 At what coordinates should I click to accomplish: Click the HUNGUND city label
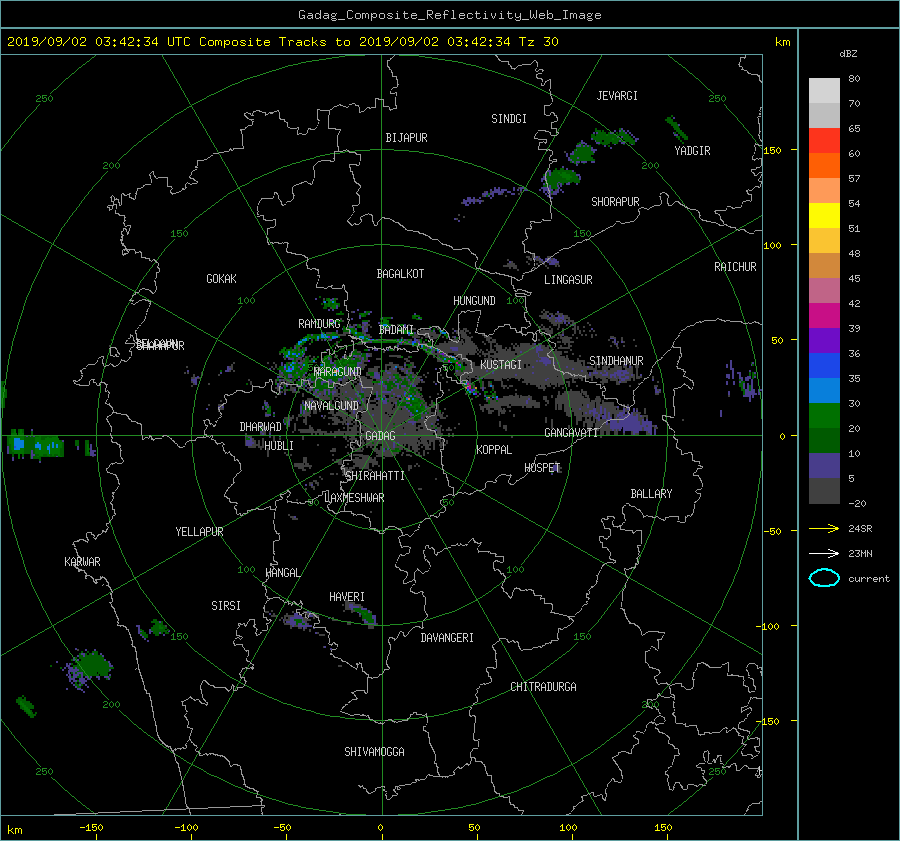pos(474,301)
